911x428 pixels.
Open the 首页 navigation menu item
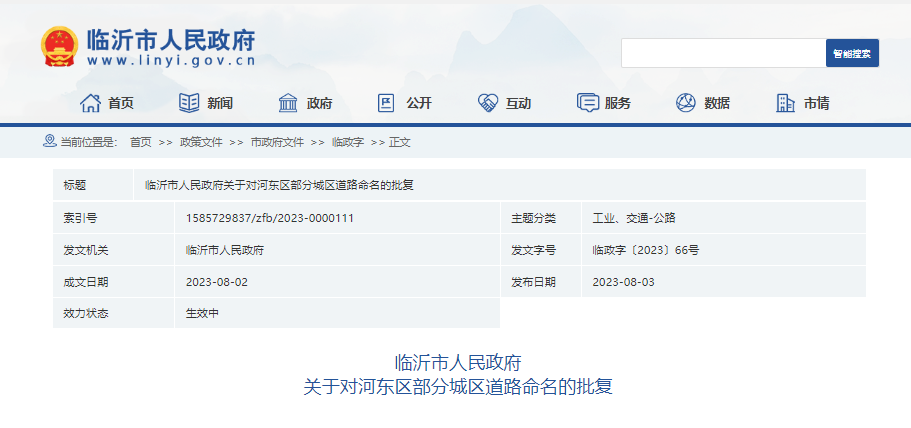121,104
